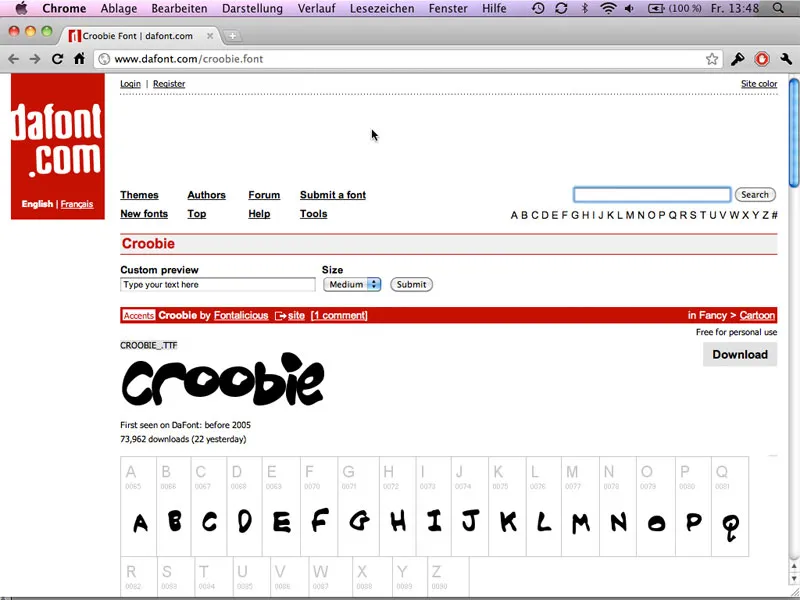
Task: Open the Bluetooth menu bar icon
Action: [585, 8]
